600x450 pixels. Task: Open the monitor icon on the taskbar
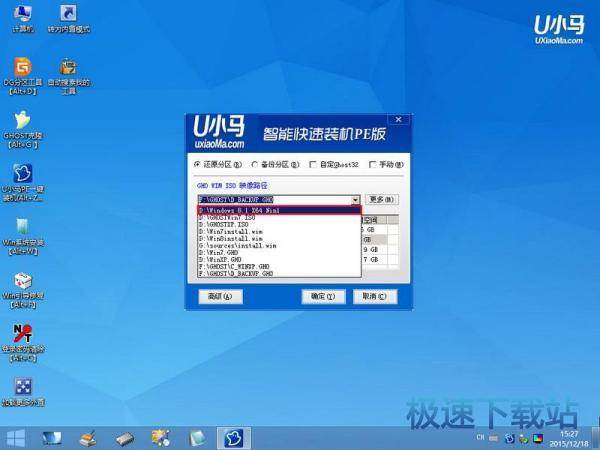pyautogui.click(x=52, y=439)
